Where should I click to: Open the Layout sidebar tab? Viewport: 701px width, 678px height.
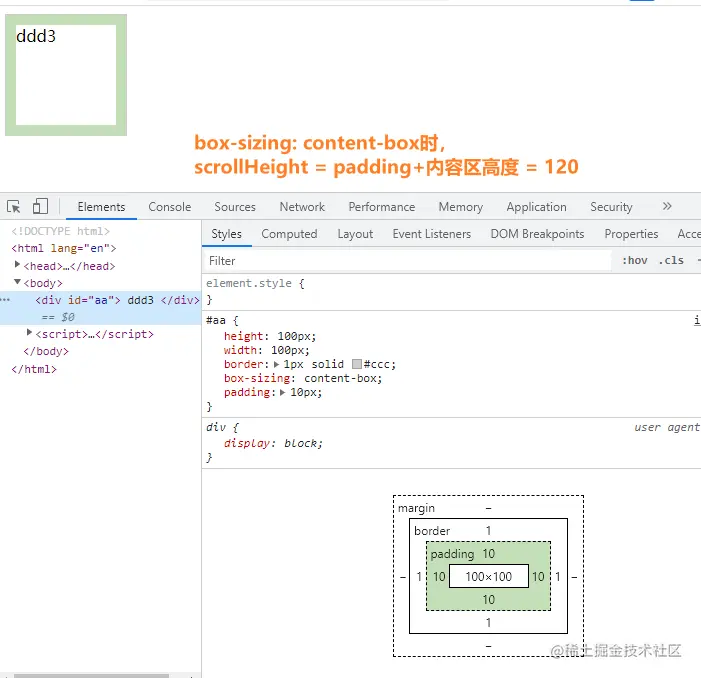click(355, 234)
